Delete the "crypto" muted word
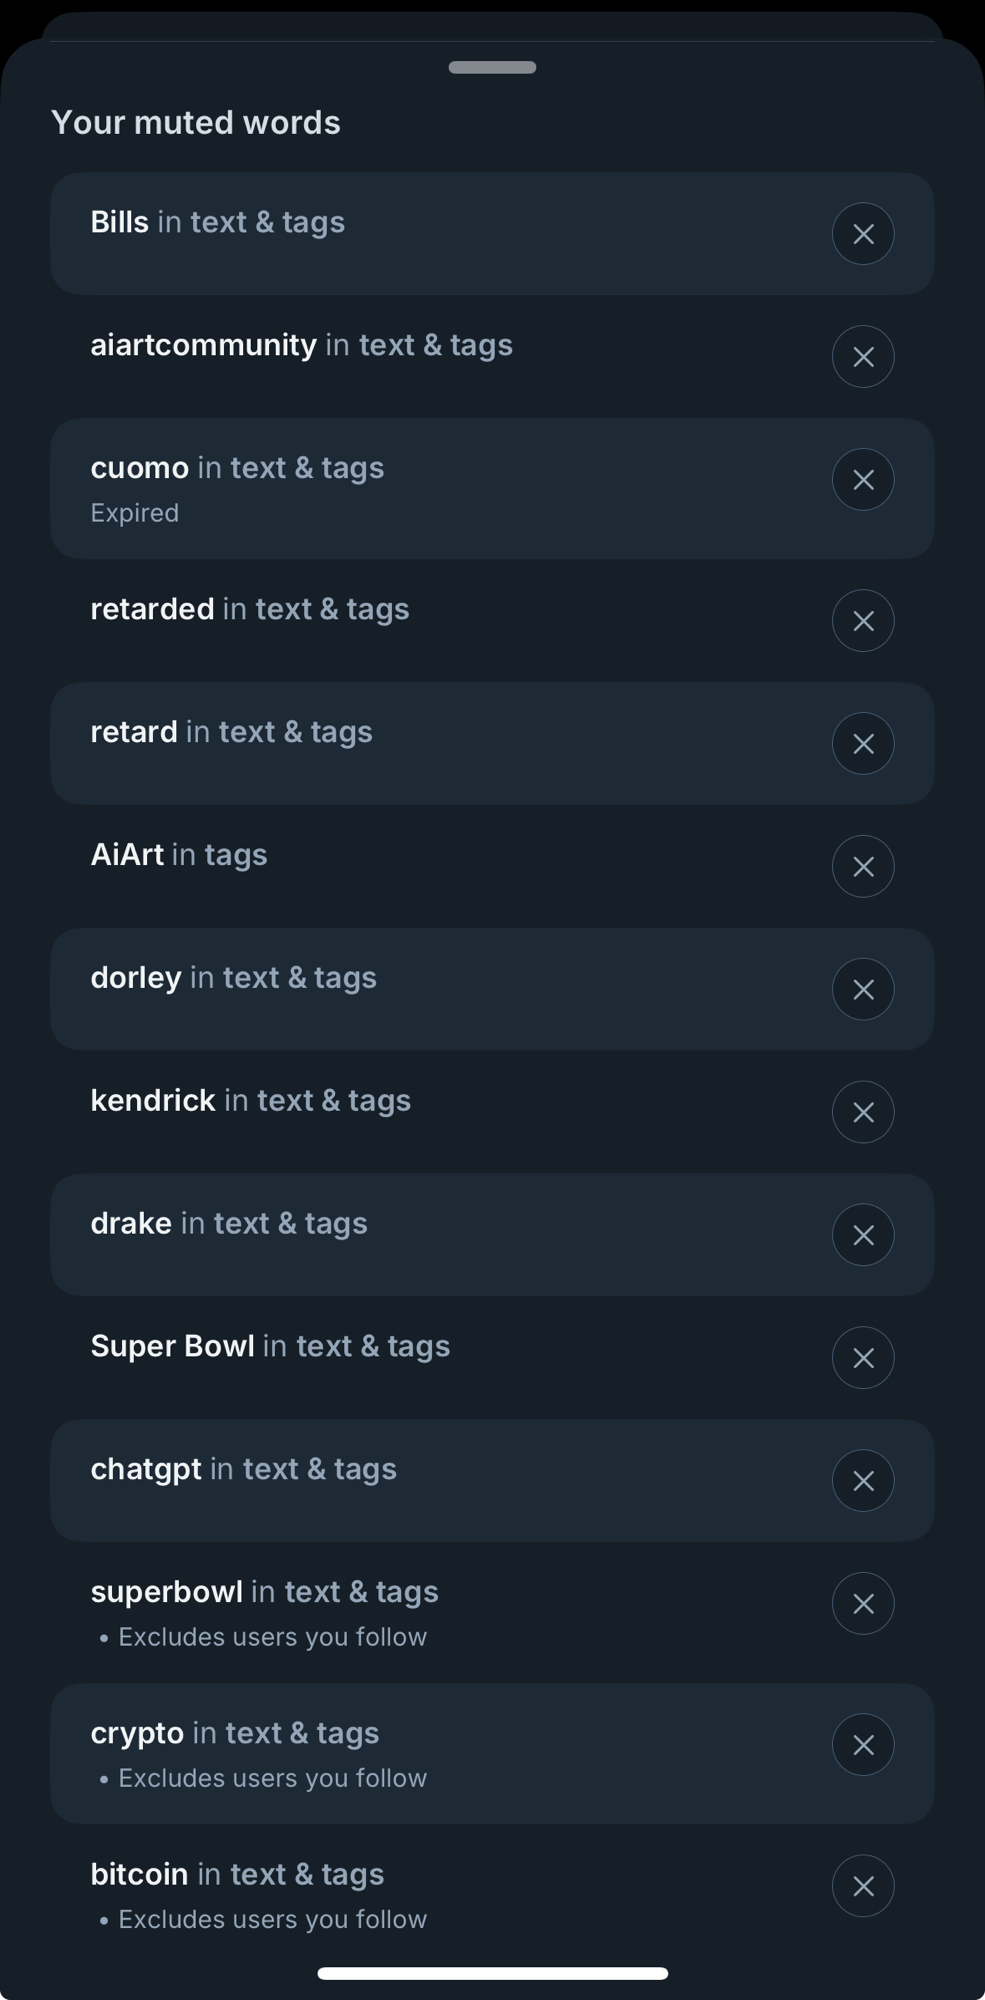985x2000 pixels. (x=862, y=1745)
